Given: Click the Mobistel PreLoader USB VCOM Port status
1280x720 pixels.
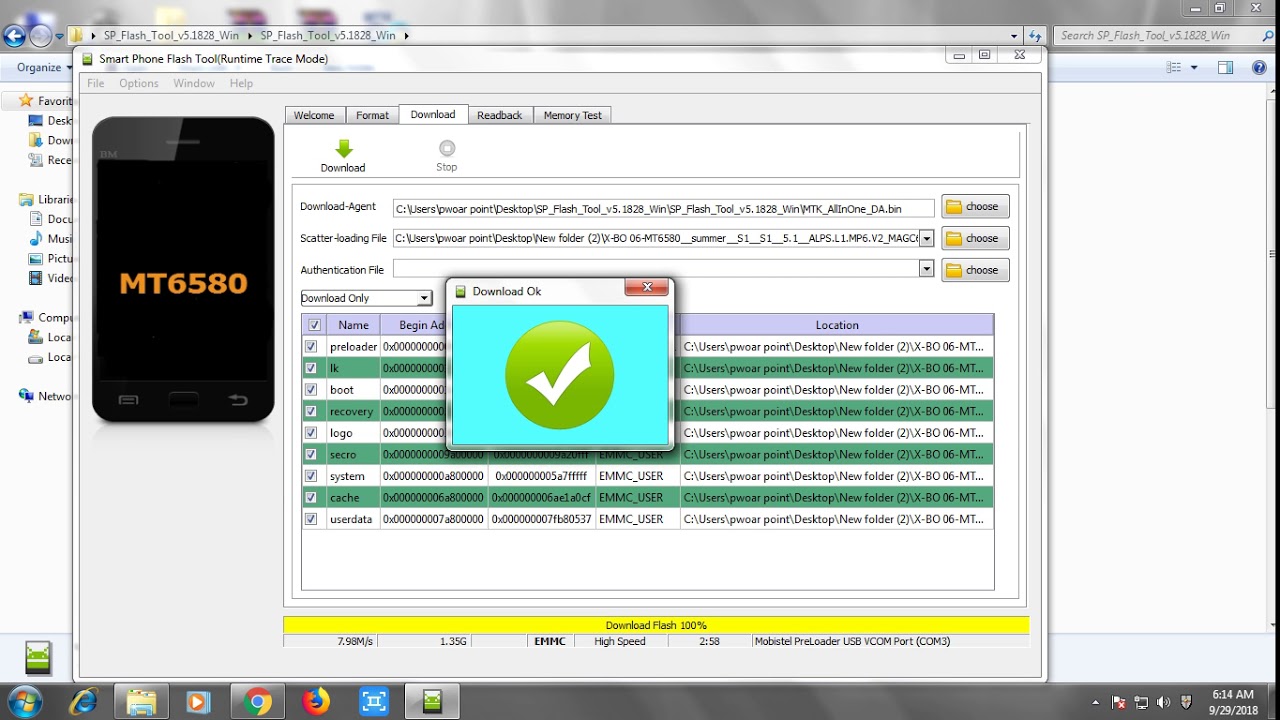Looking at the screenshot, I should coord(853,641).
